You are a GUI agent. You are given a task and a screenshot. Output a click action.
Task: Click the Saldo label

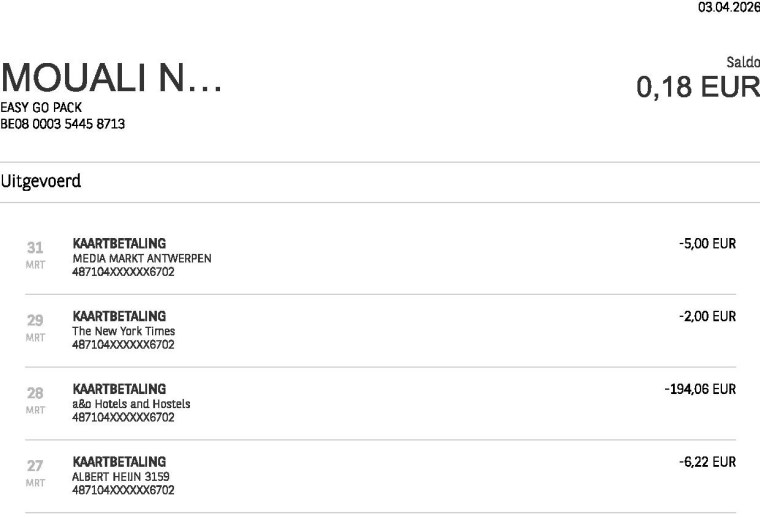[742, 62]
